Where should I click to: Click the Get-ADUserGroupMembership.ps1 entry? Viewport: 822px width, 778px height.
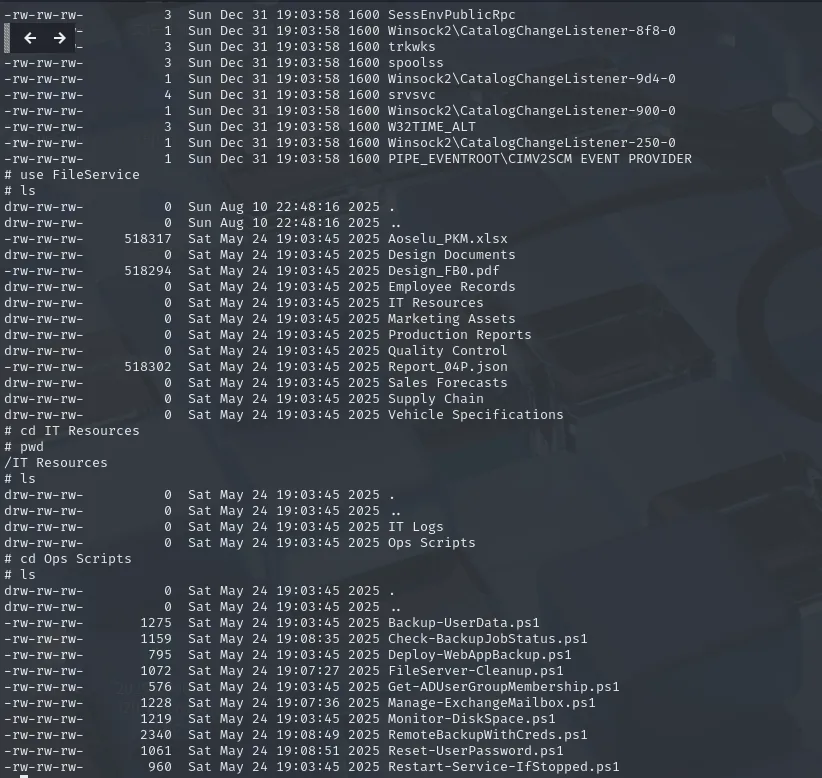tap(503, 687)
